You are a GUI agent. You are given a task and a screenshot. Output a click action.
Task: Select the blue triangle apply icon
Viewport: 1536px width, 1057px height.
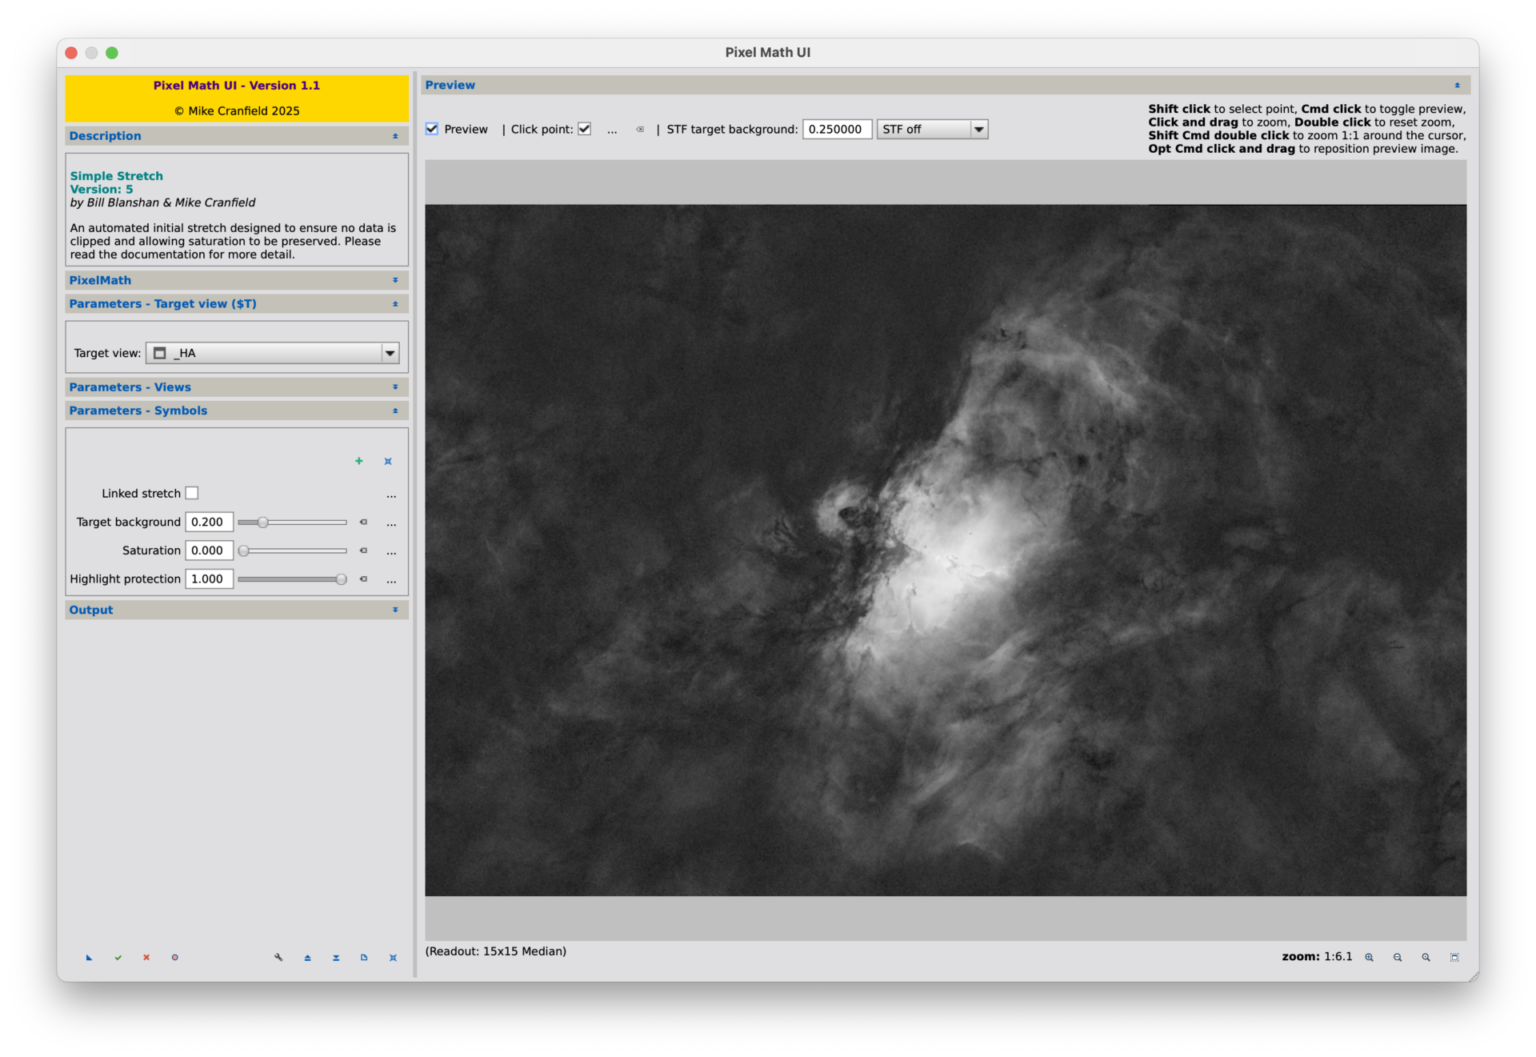pyautogui.click(x=88, y=957)
